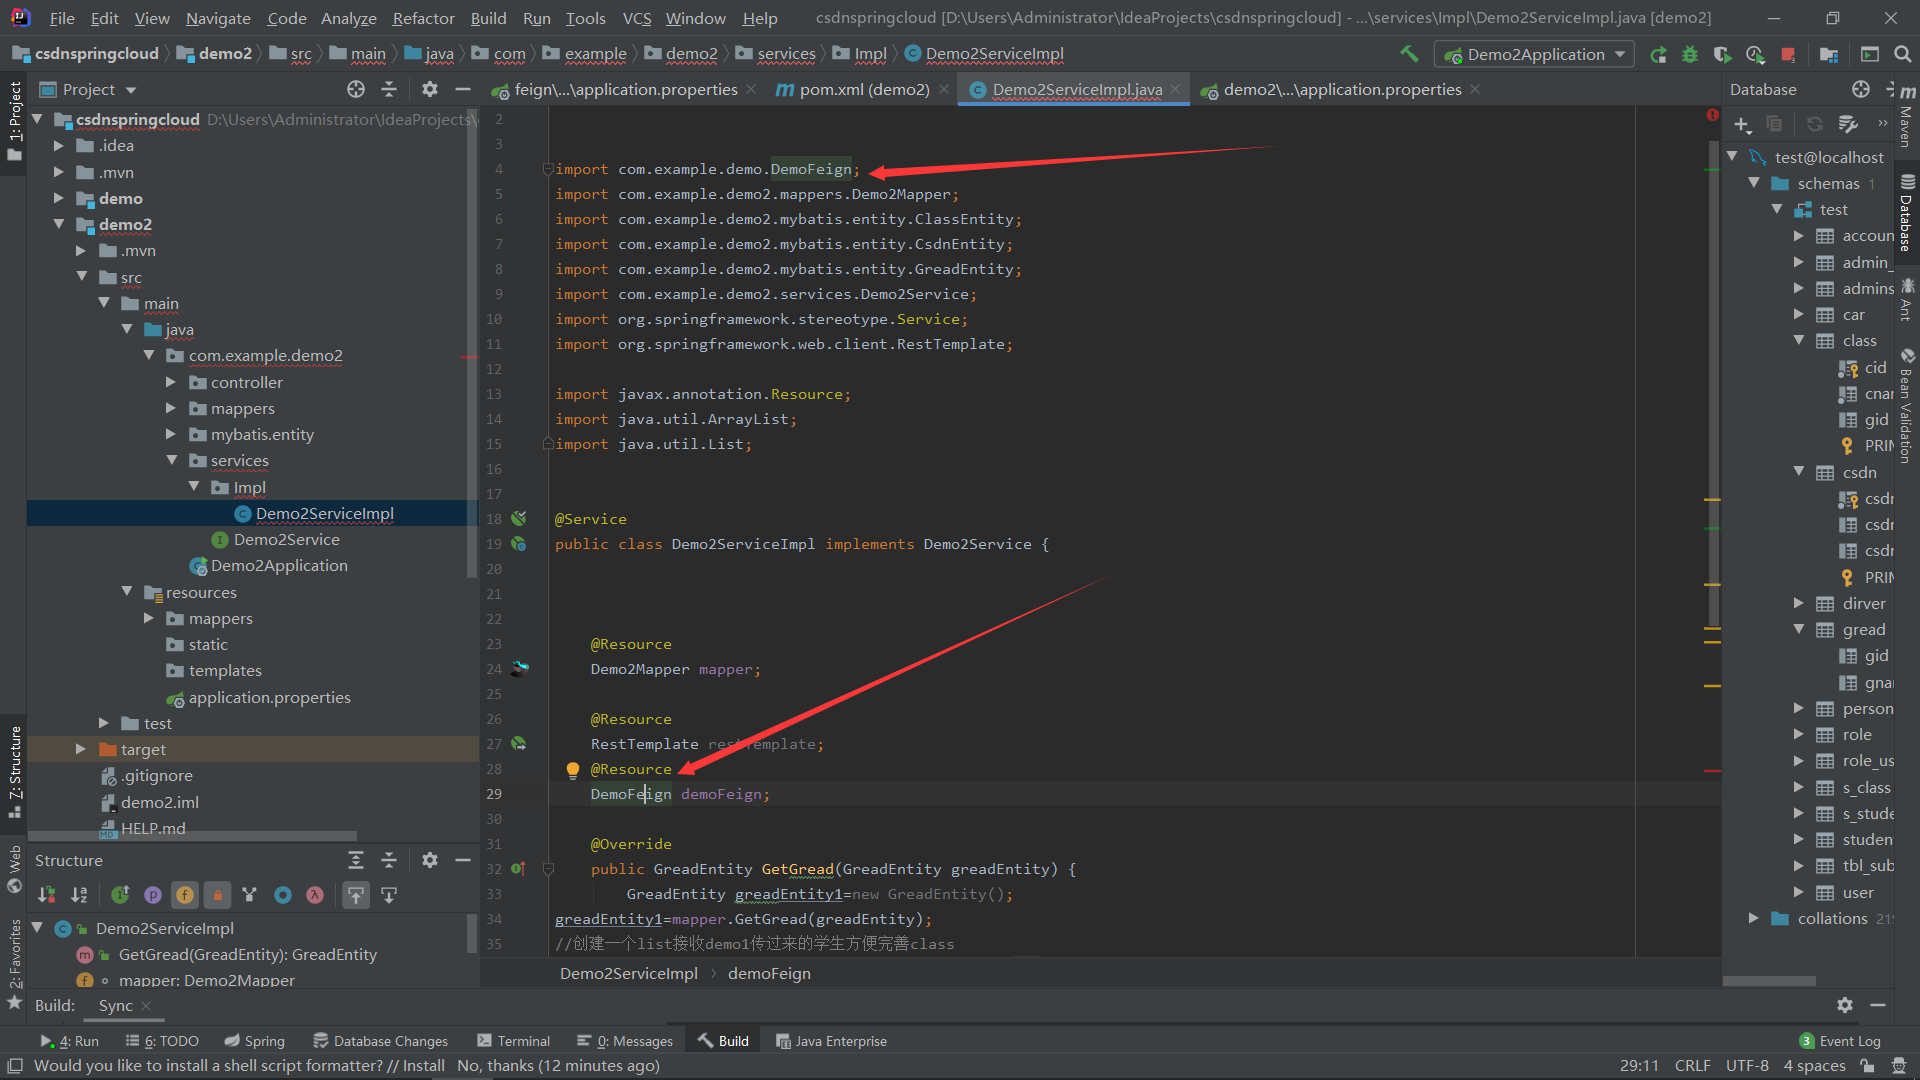Screen dimensions: 1920x1080
Task: Toggle Show Fields filter in Structure toolbar
Action: (185, 895)
